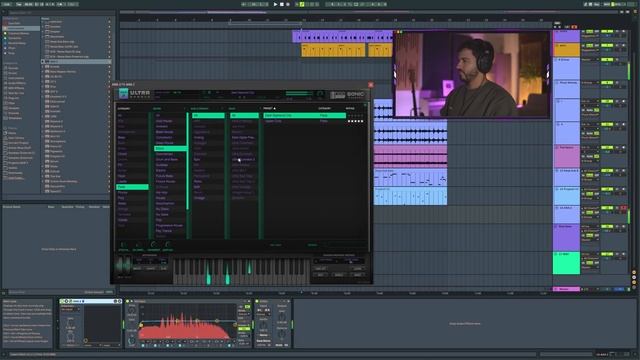Click the lowest key on ULTRA piano keyboard
Viewport: 640px width, 360px height.
click(176, 271)
